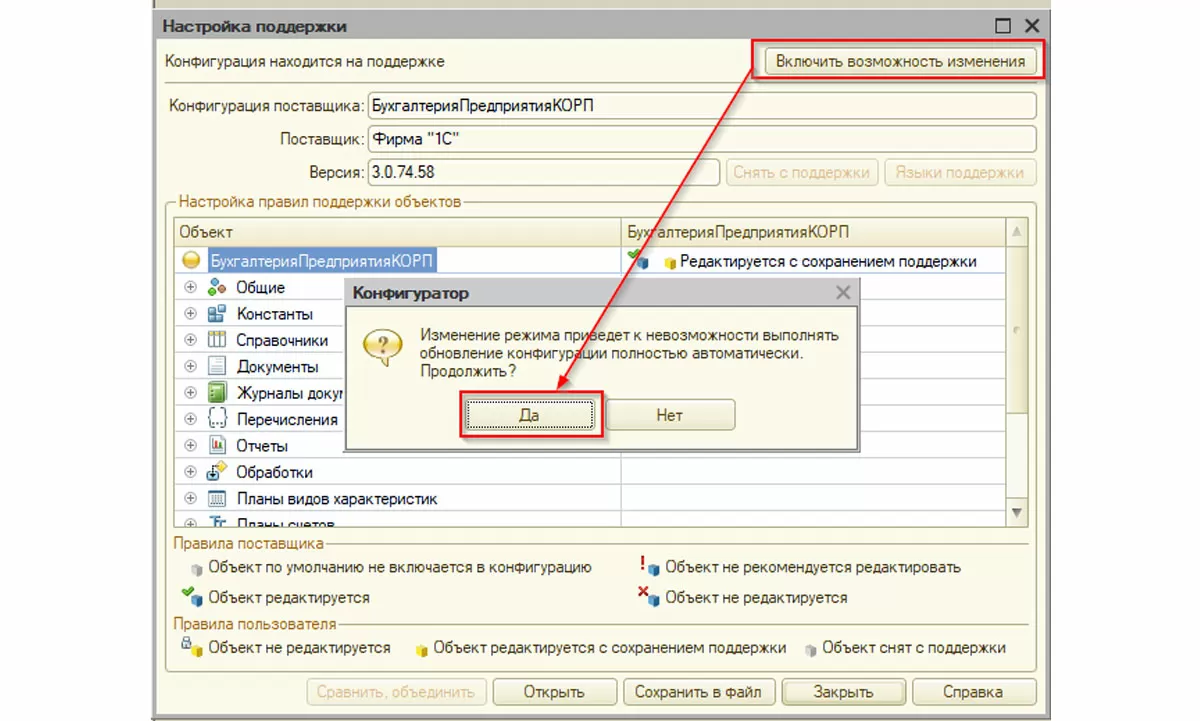Click Включить возможность изменения button
Image resolution: width=1200 pixels, height=721 pixels.
pos(900,61)
